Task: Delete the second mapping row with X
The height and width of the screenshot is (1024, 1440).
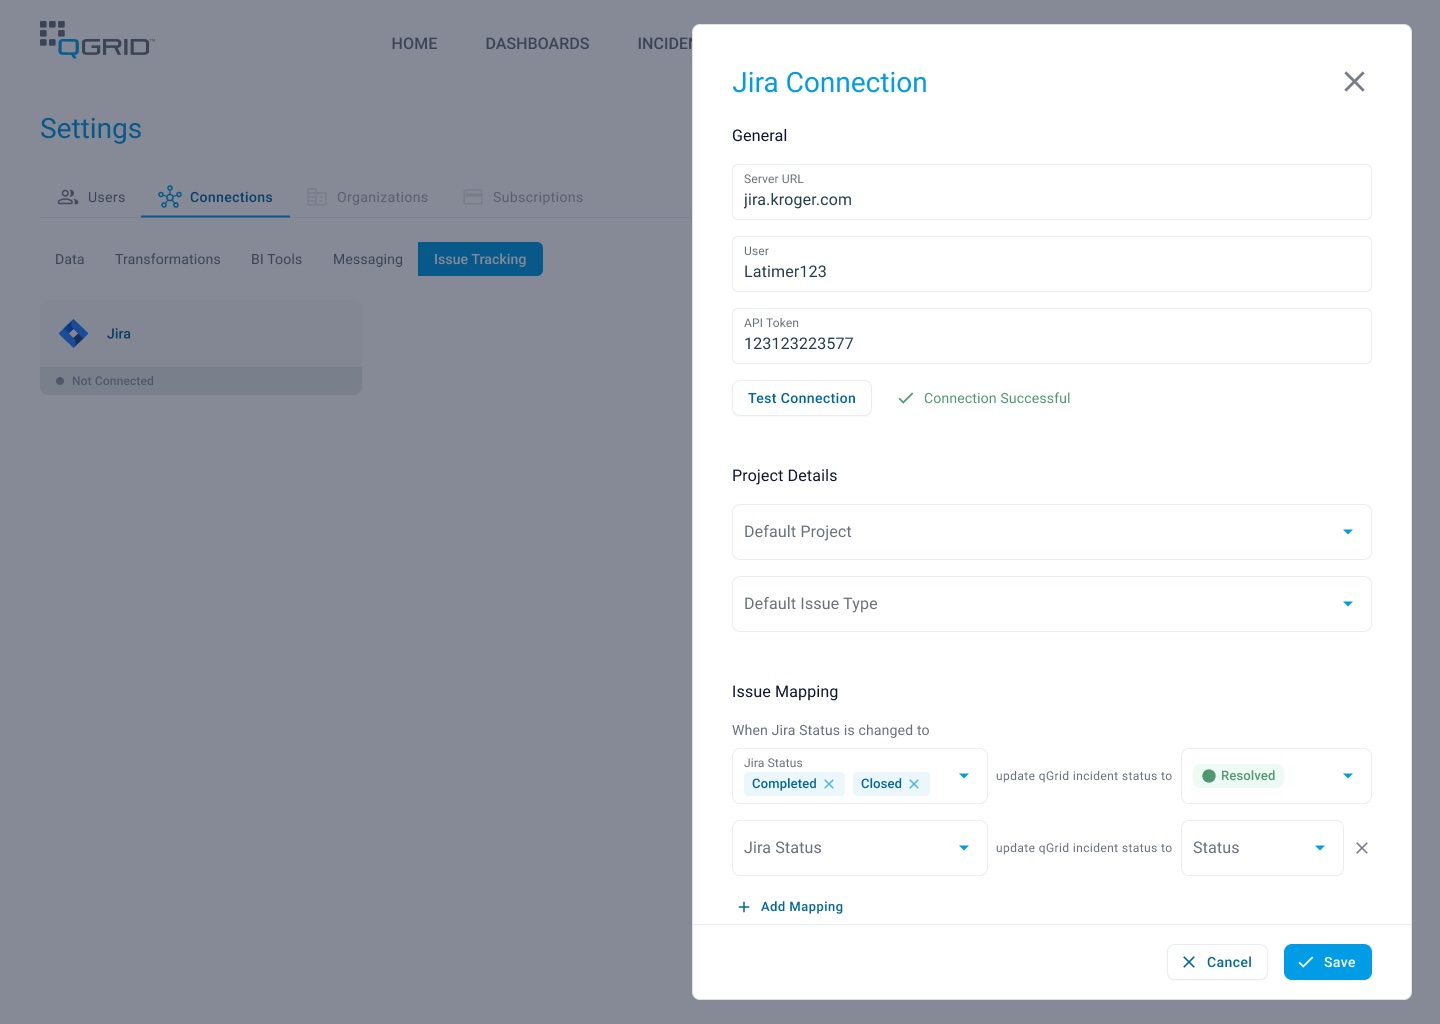Action: pos(1362,848)
